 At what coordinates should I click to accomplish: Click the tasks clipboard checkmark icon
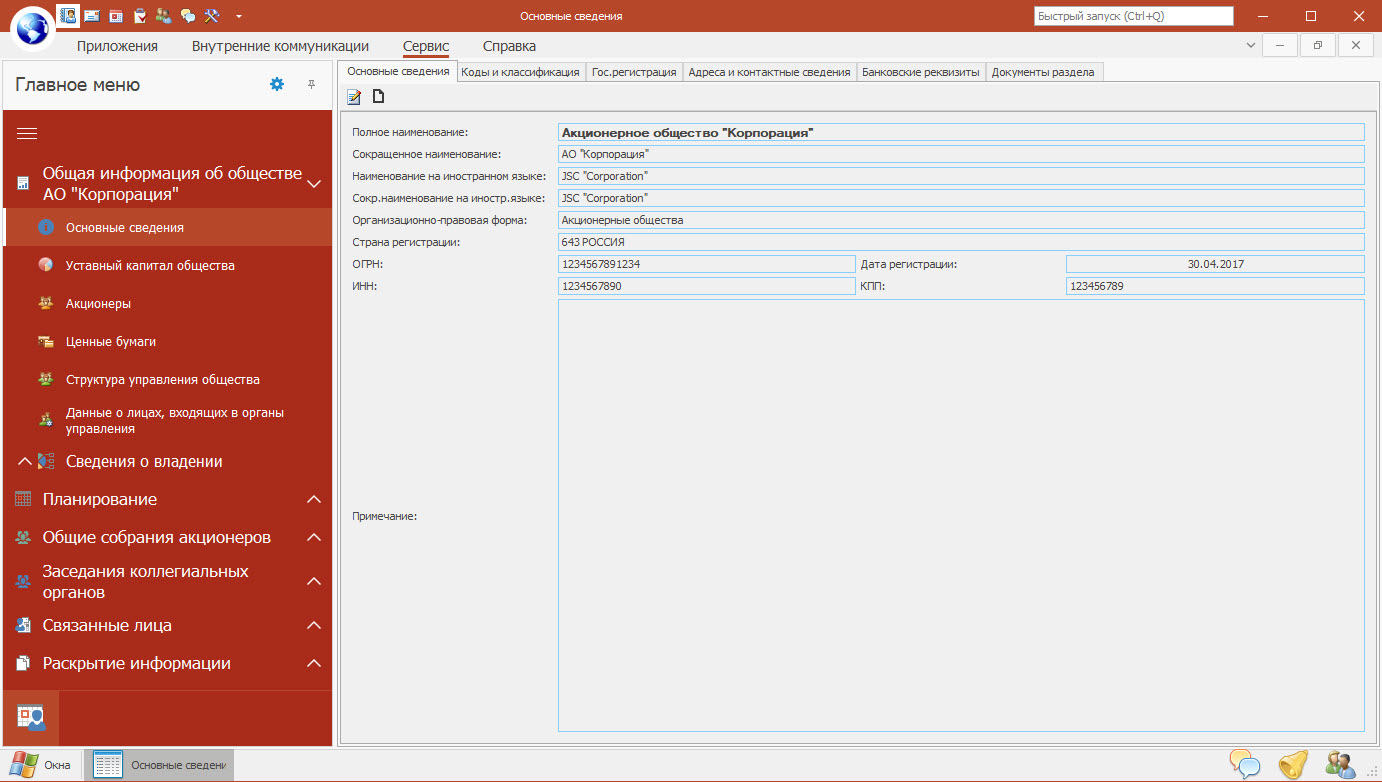pyautogui.click(x=140, y=16)
